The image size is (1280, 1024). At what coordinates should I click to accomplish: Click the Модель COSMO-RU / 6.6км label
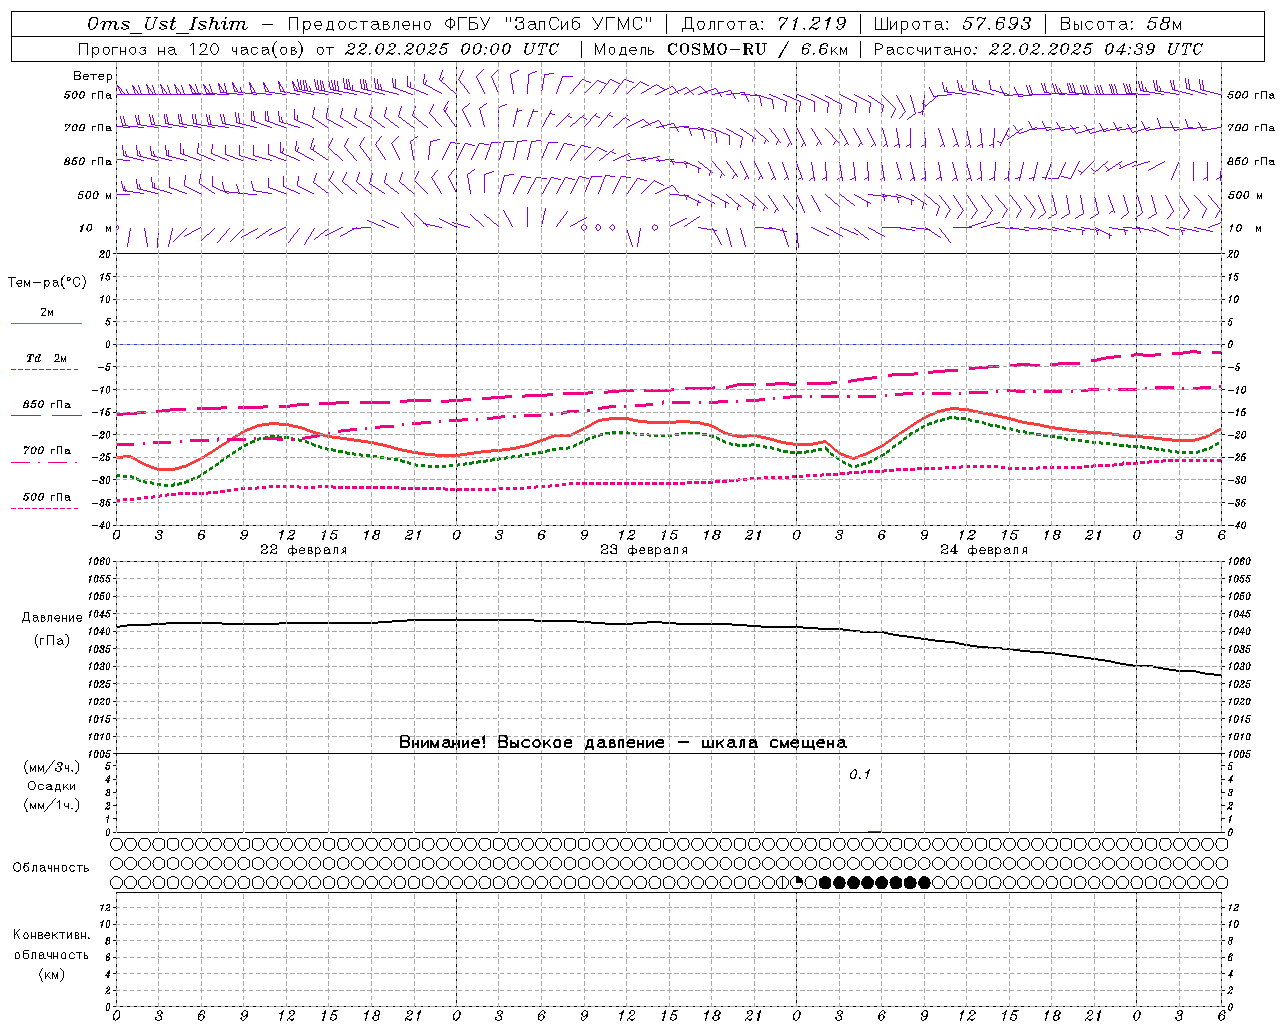(721, 49)
